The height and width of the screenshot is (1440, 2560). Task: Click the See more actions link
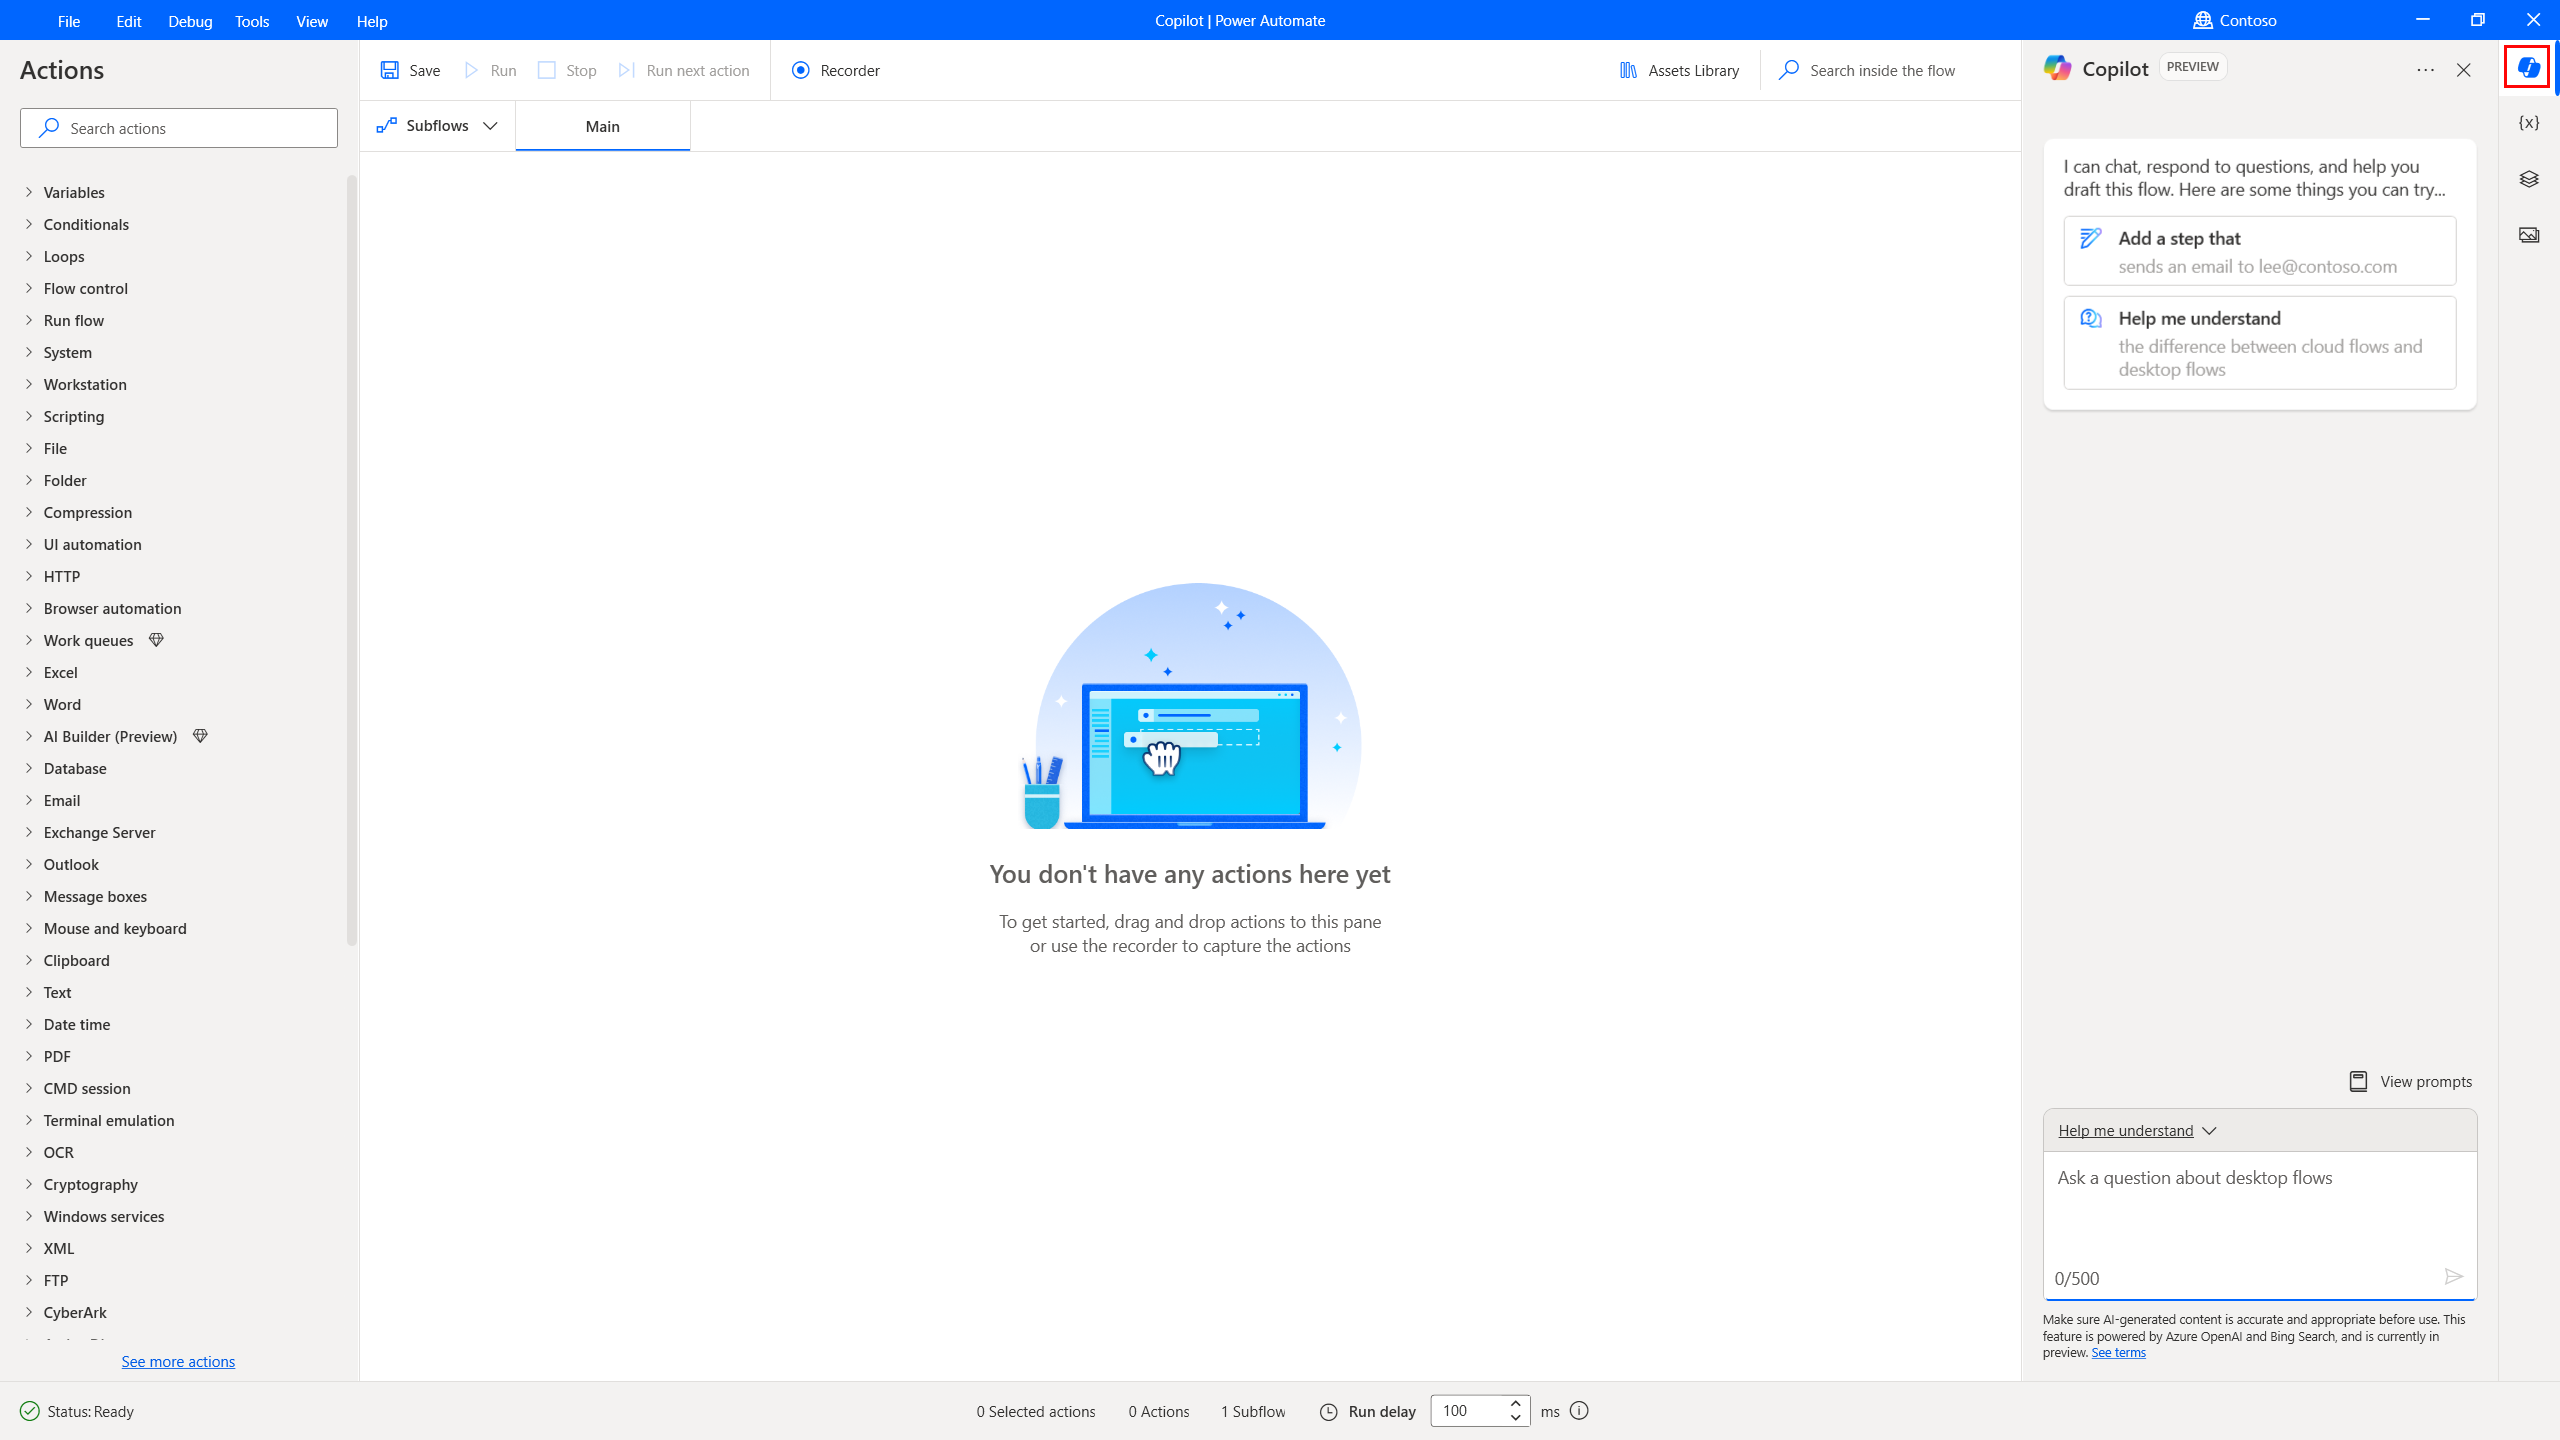coord(176,1359)
